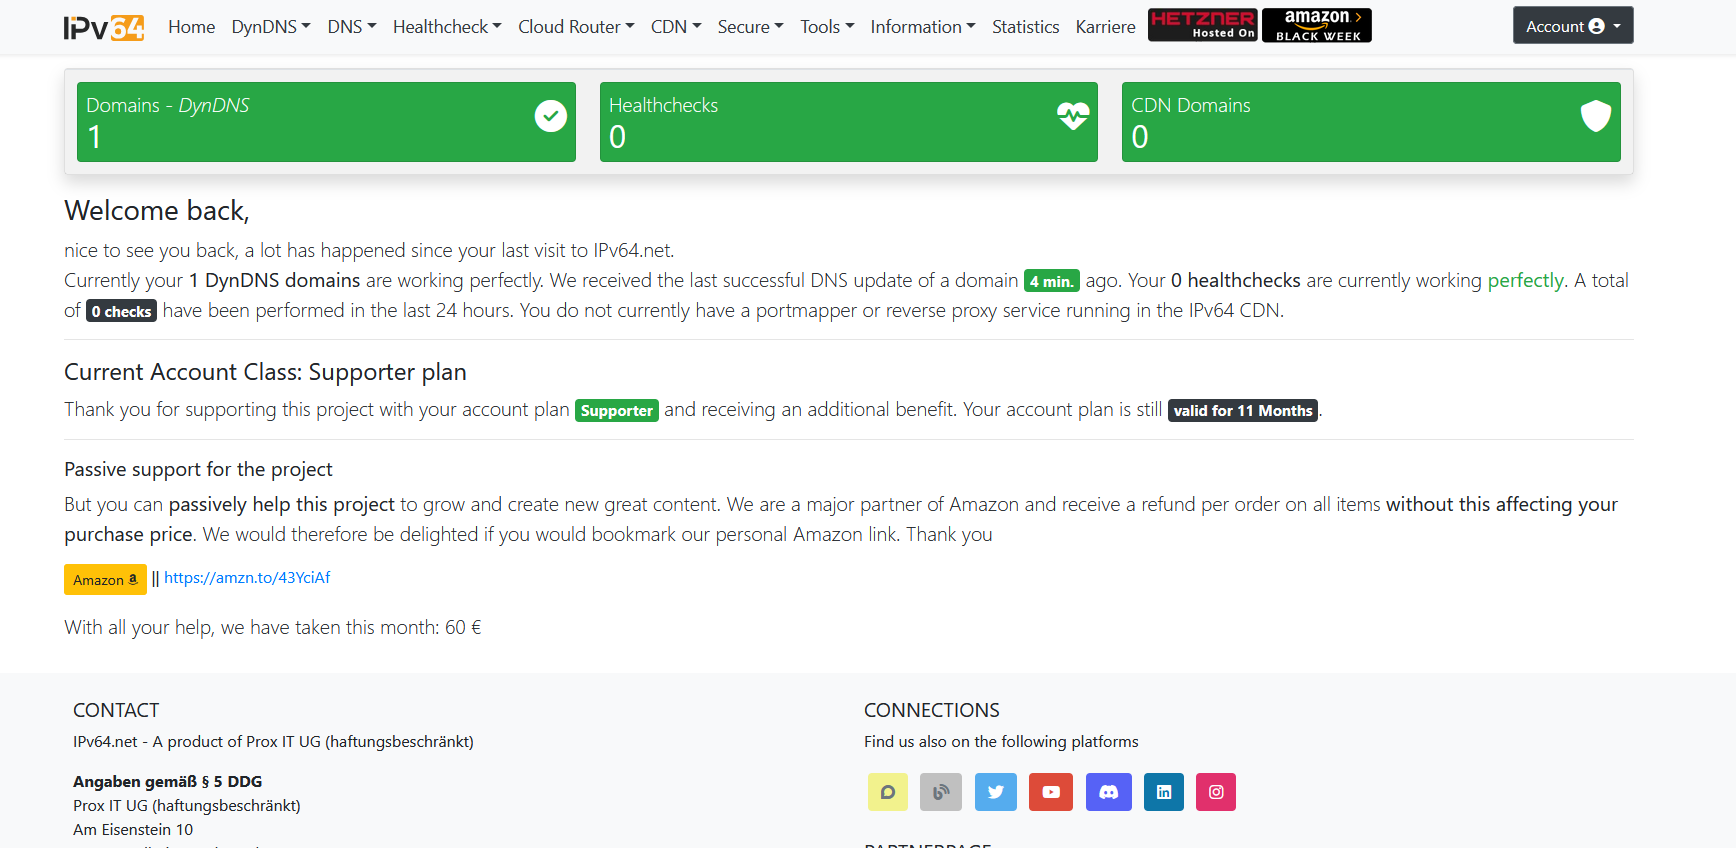Go to the Statistics page
Image resolution: width=1736 pixels, height=848 pixels.
(x=1025, y=27)
